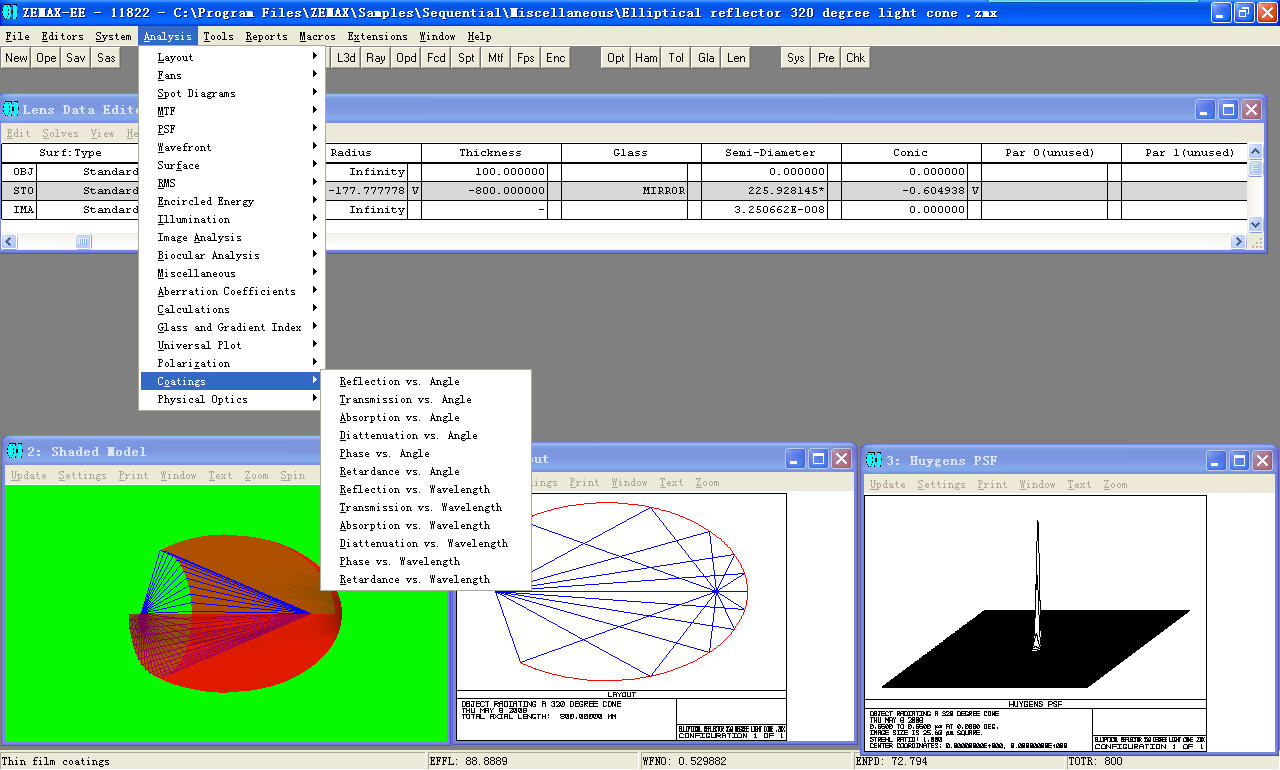Open the L3d layout toolbar button
Screen dimensions: 1280x770
coord(346,58)
